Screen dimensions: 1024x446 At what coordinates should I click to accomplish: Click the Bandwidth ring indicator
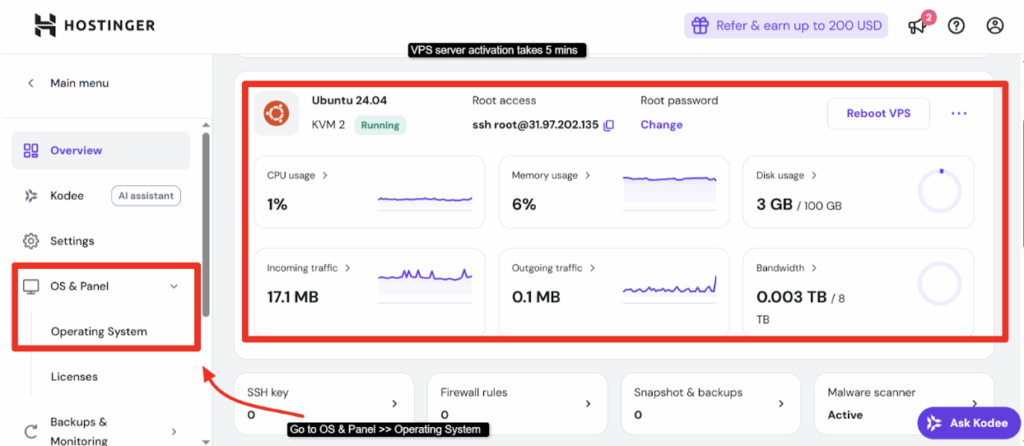[x=939, y=285]
